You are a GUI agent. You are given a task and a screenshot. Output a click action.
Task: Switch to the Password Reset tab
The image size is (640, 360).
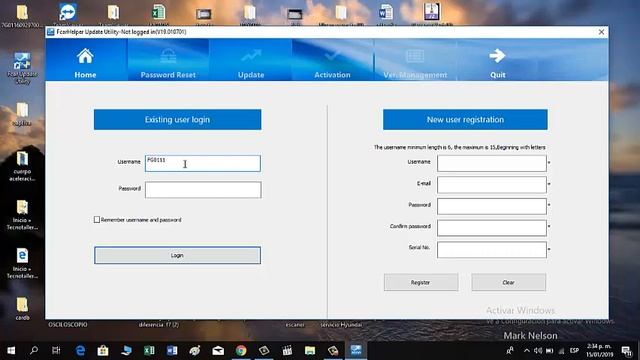(168, 60)
